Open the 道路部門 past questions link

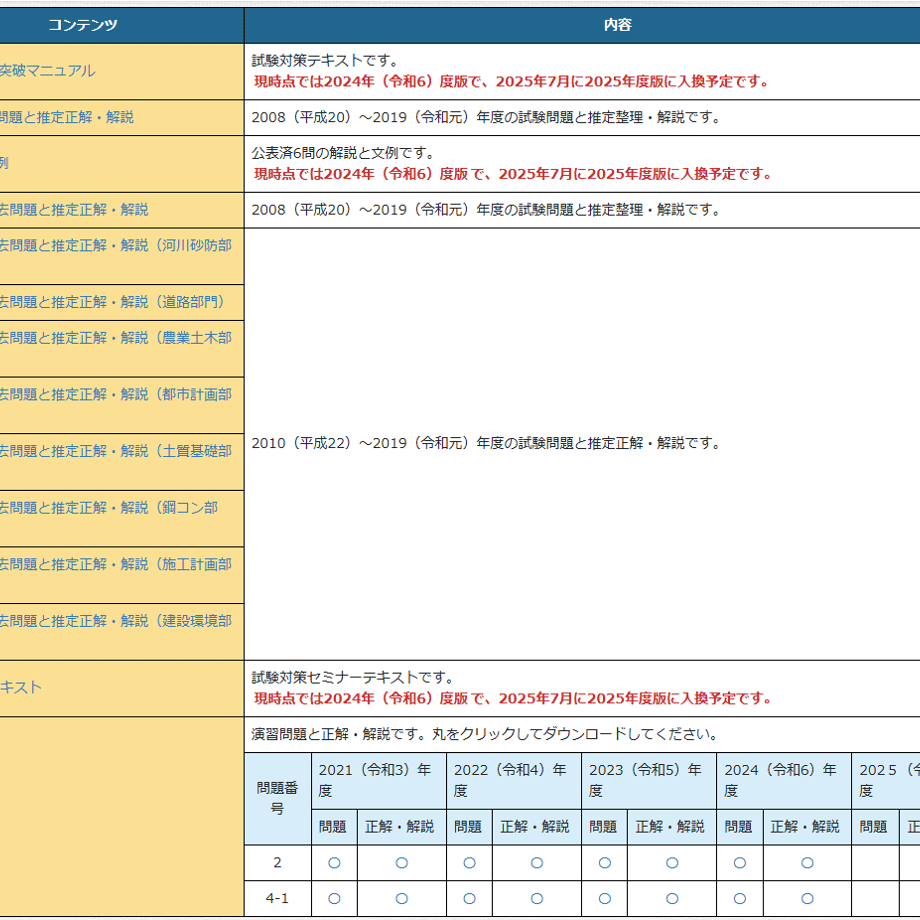(x=112, y=302)
